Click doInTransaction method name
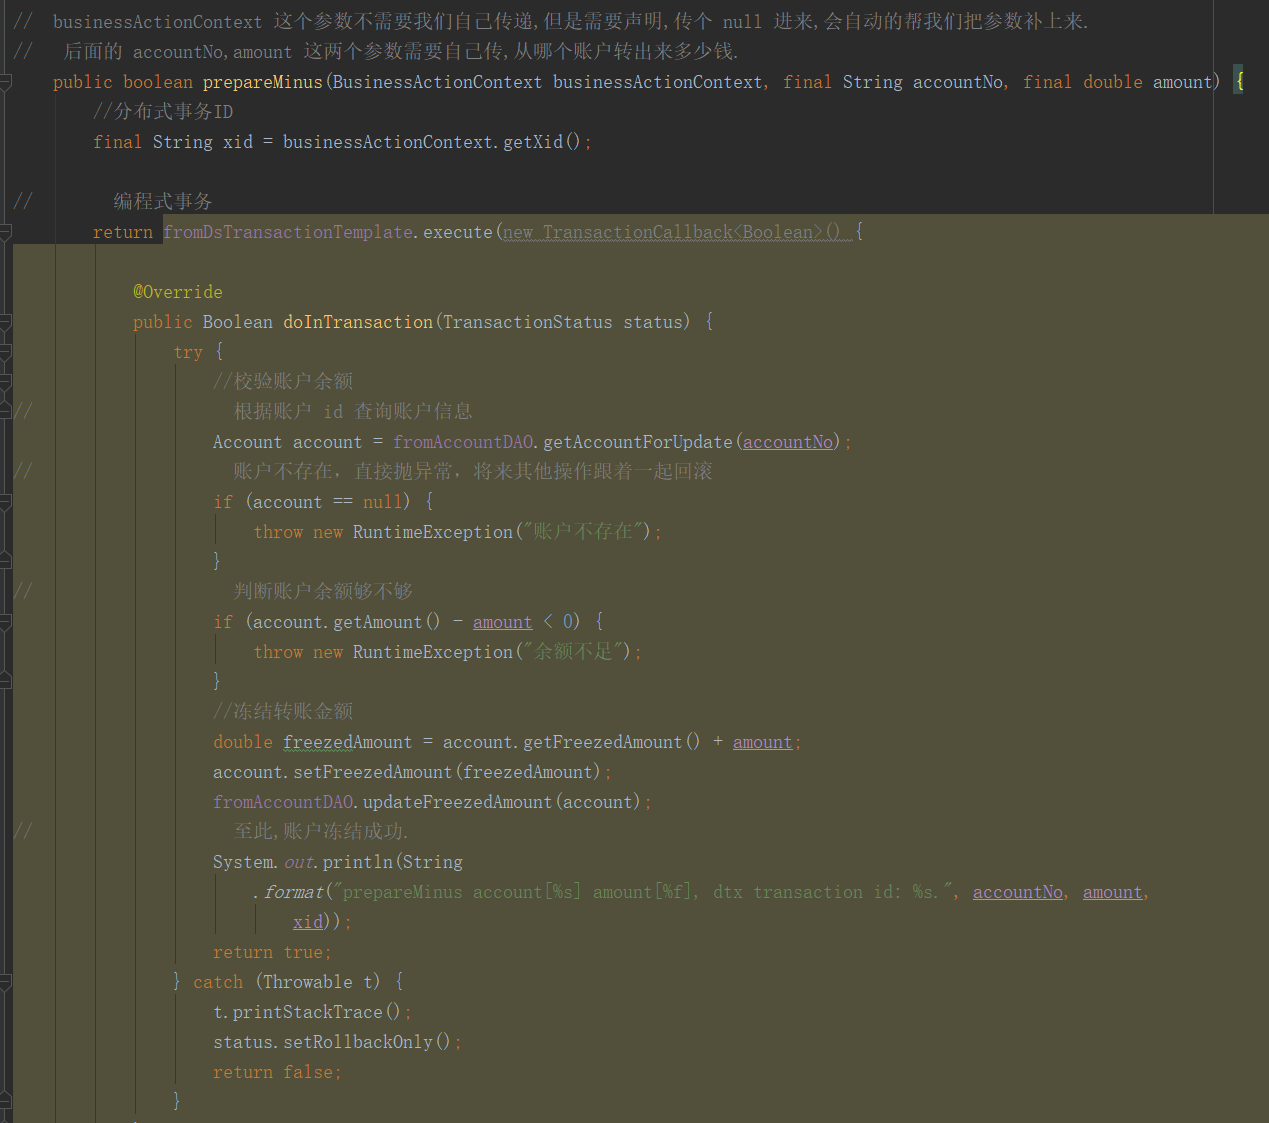This screenshot has width=1269, height=1123. [x=358, y=322]
